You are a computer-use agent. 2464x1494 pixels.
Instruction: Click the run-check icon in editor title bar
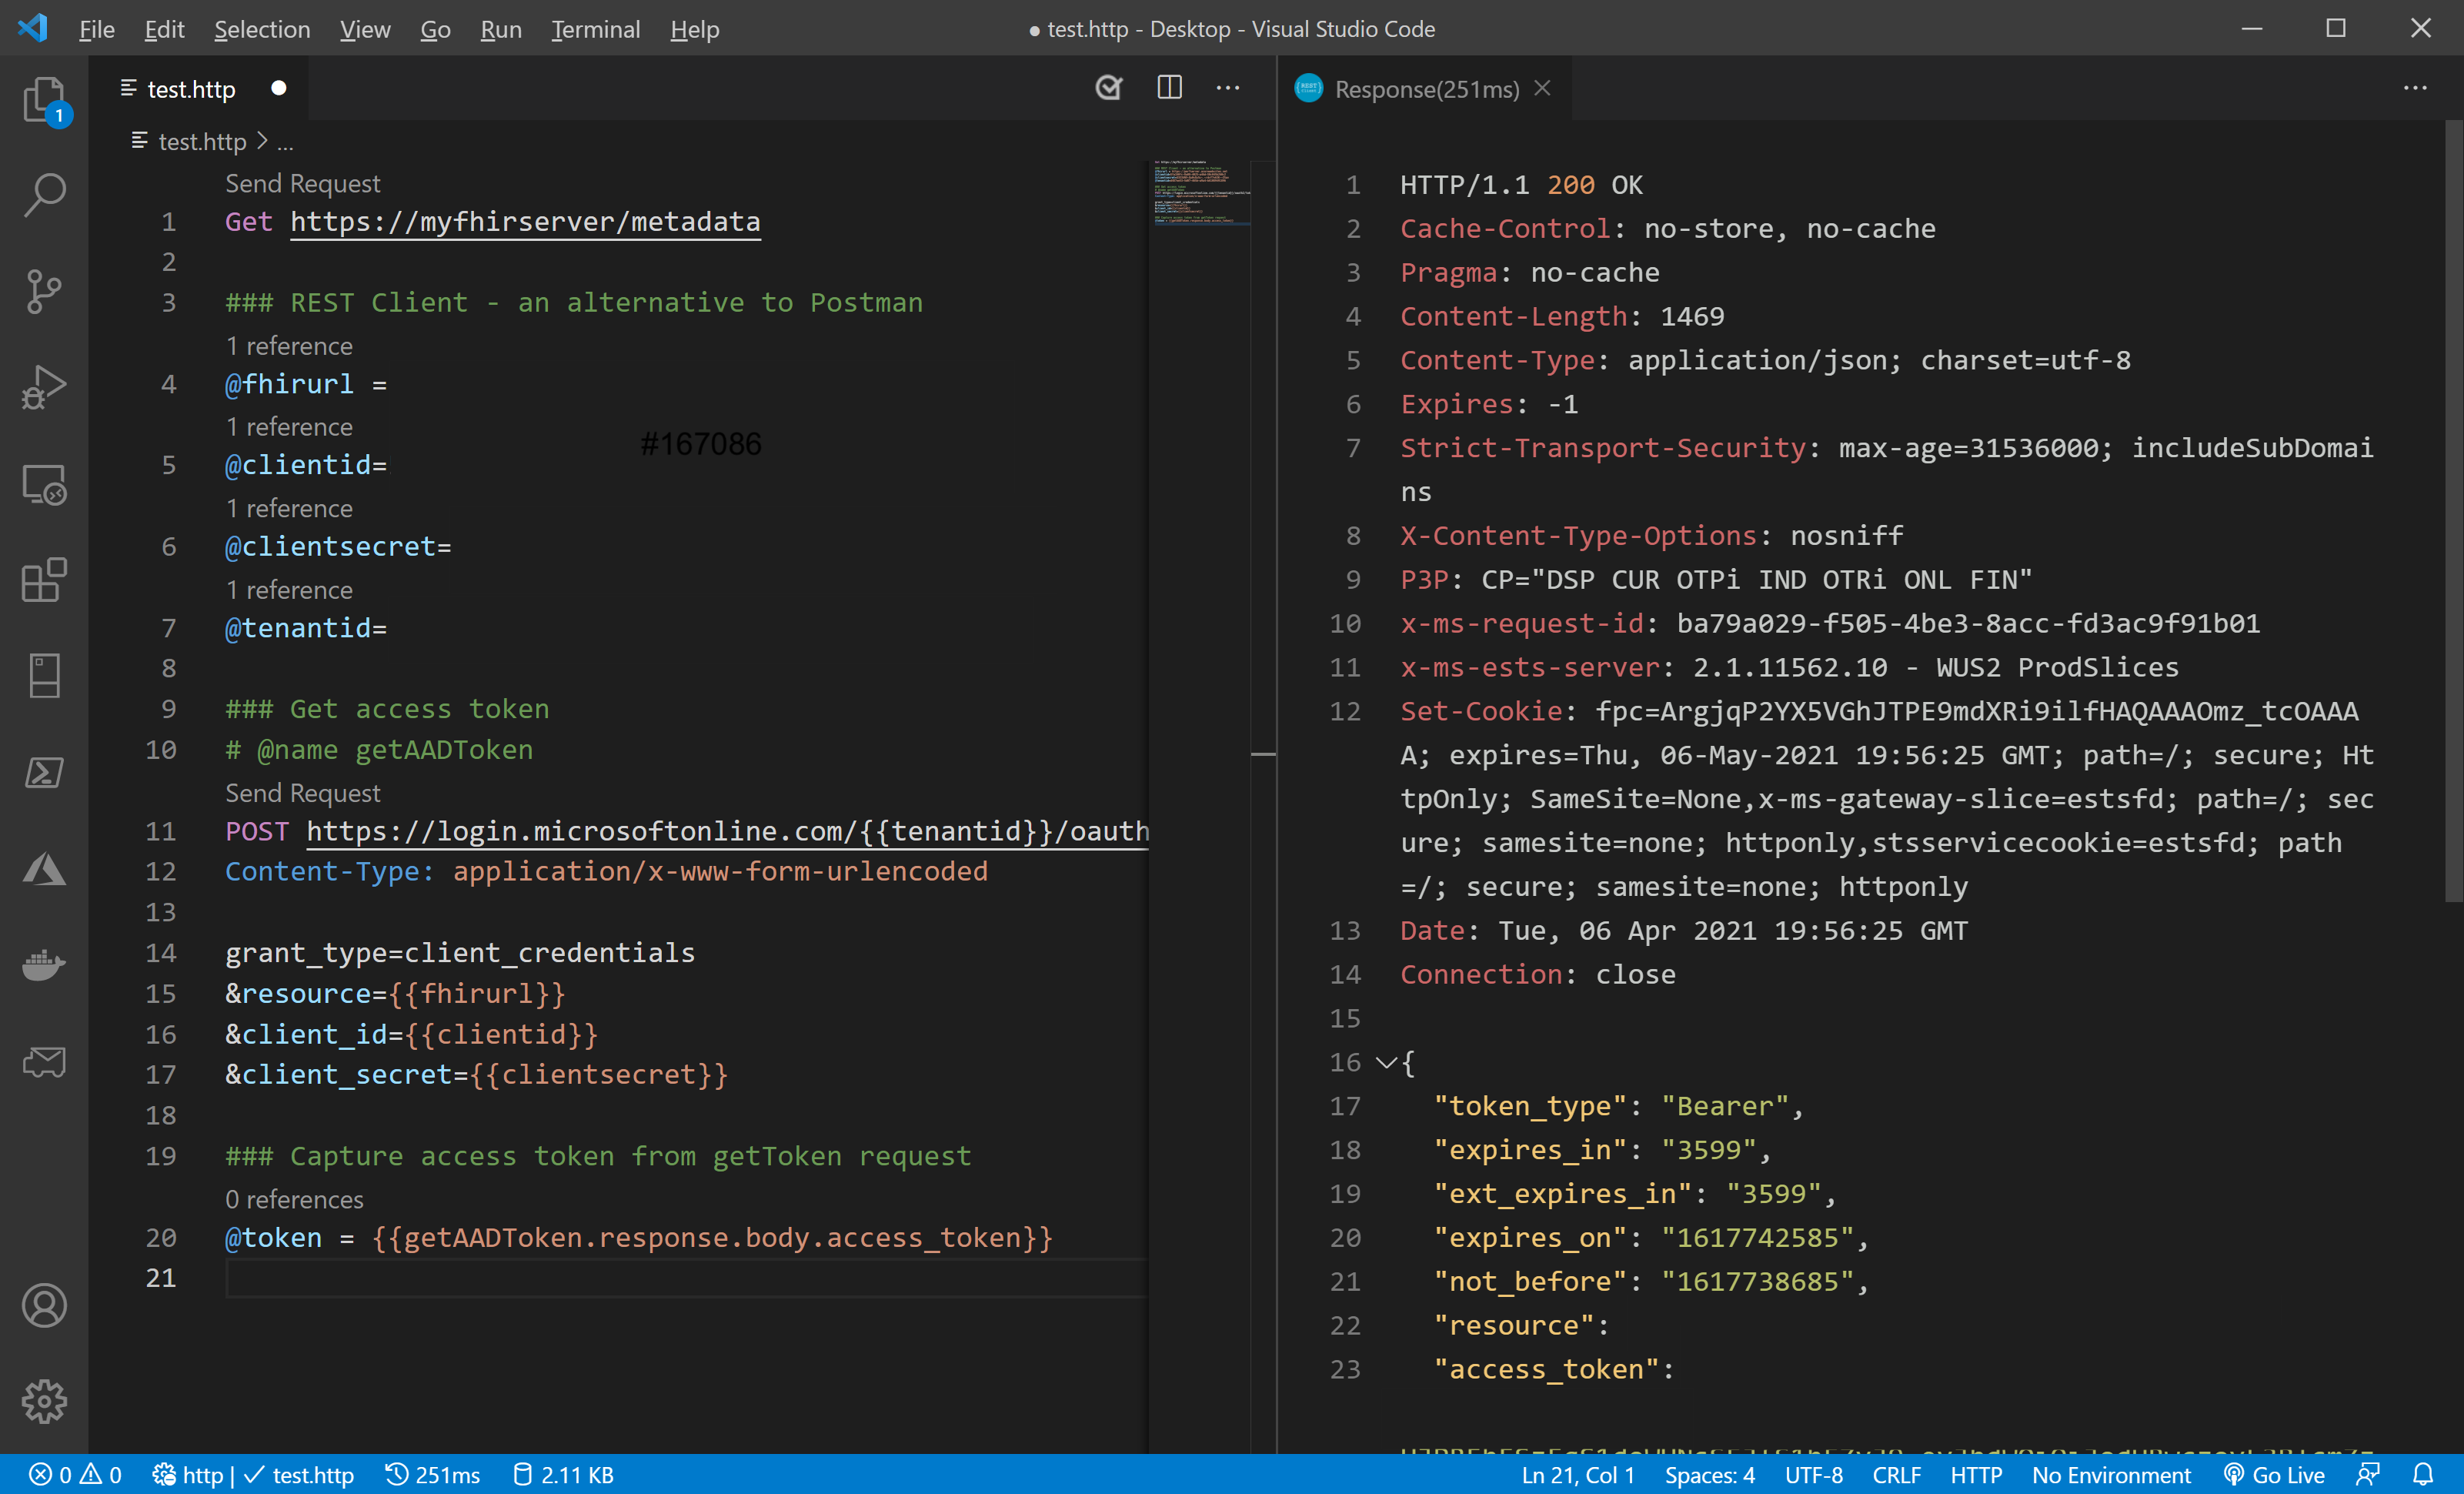tap(1108, 88)
